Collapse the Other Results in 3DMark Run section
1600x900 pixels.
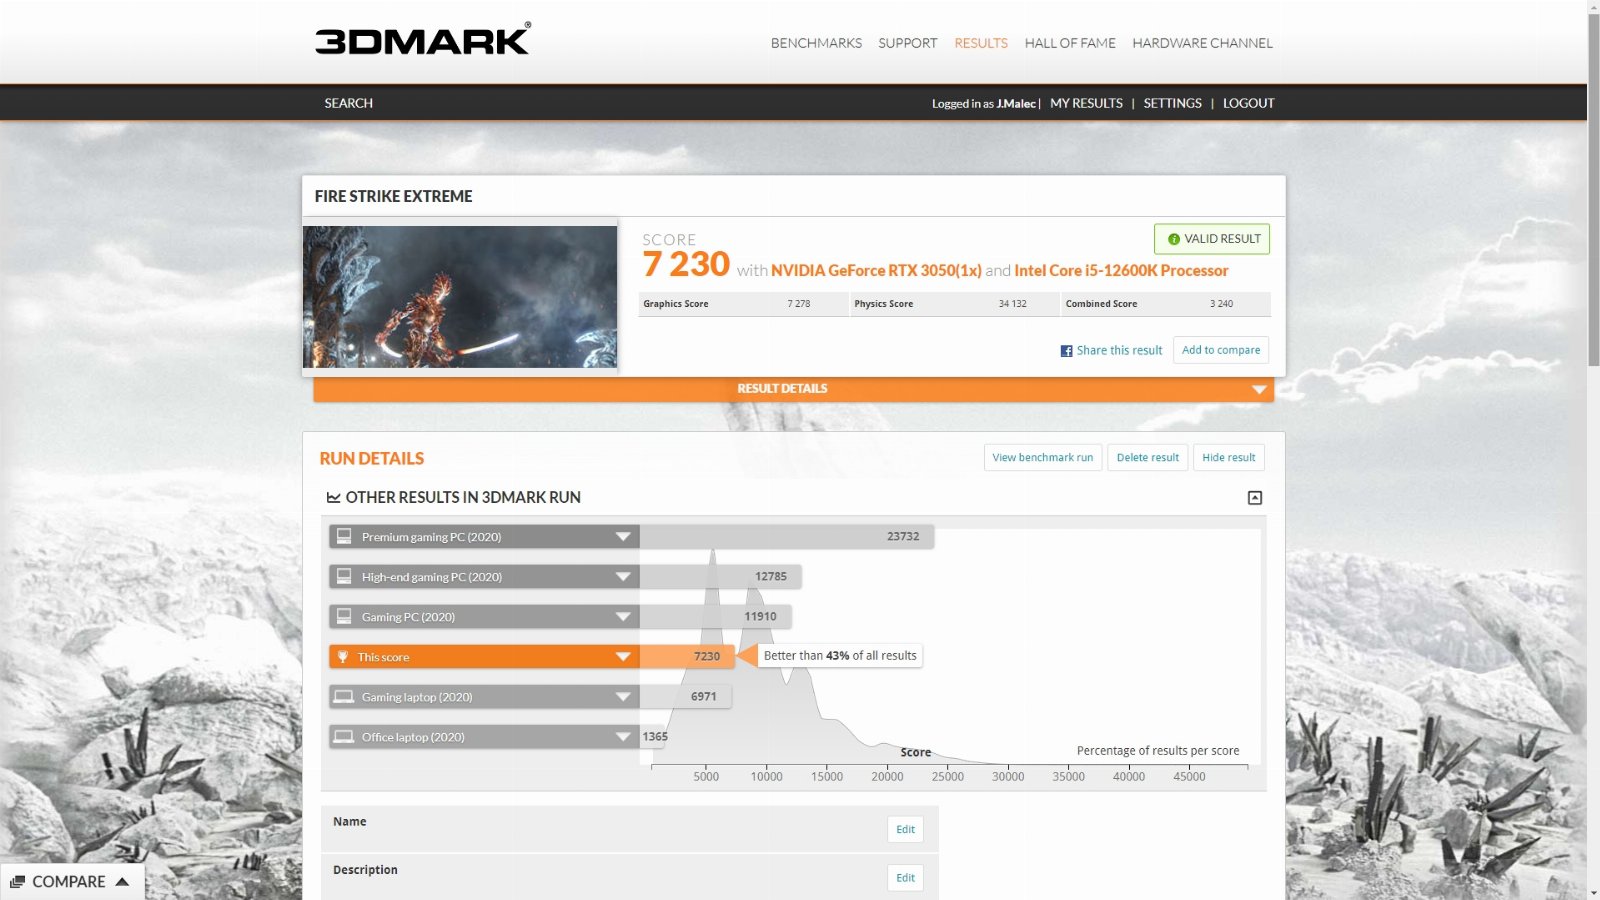click(1255, 497)
